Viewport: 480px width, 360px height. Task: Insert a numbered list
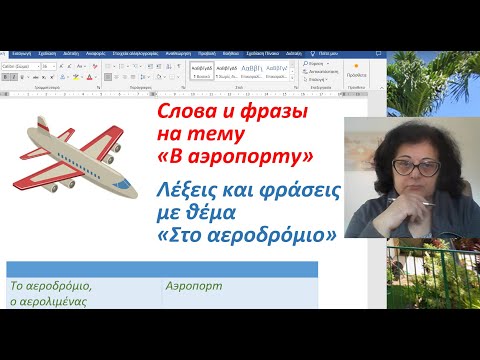pyautogui.click(x=121, y=66)
